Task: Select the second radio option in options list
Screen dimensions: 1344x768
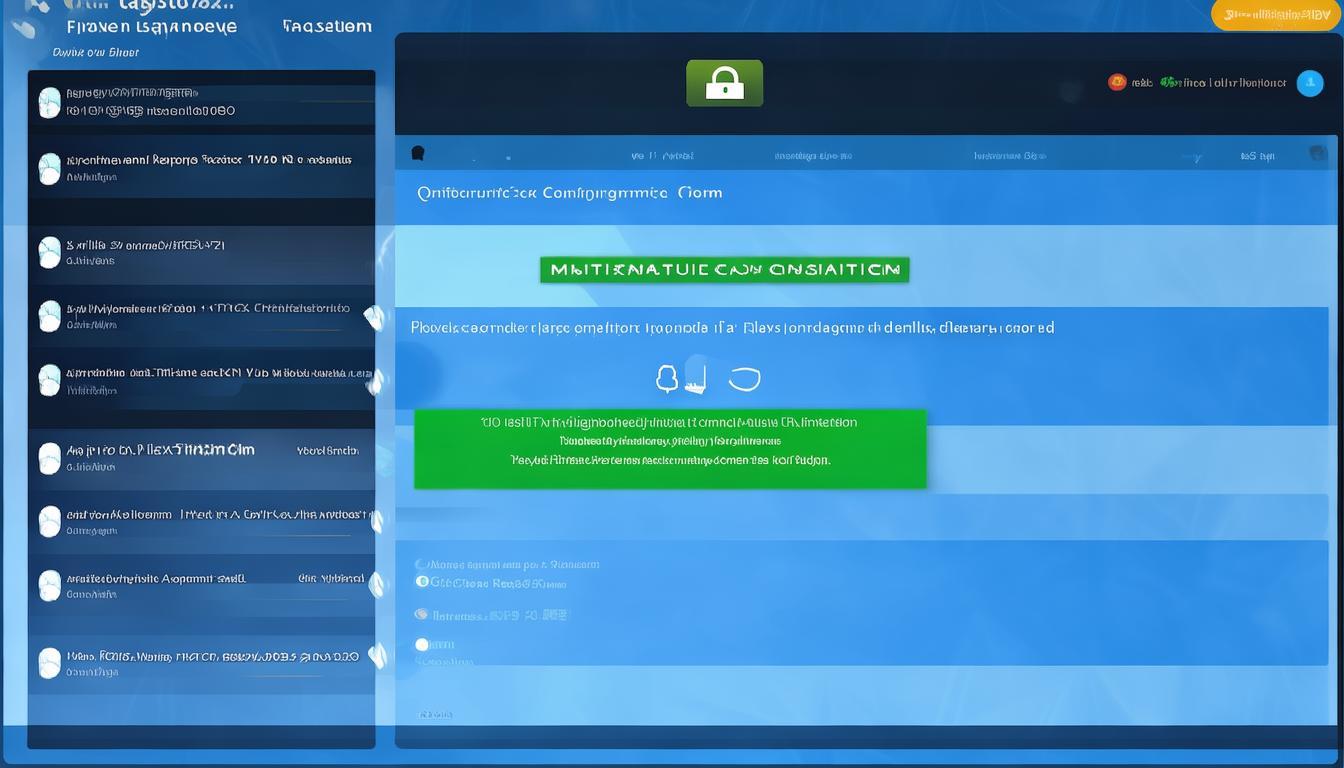Action: (422, 582)
